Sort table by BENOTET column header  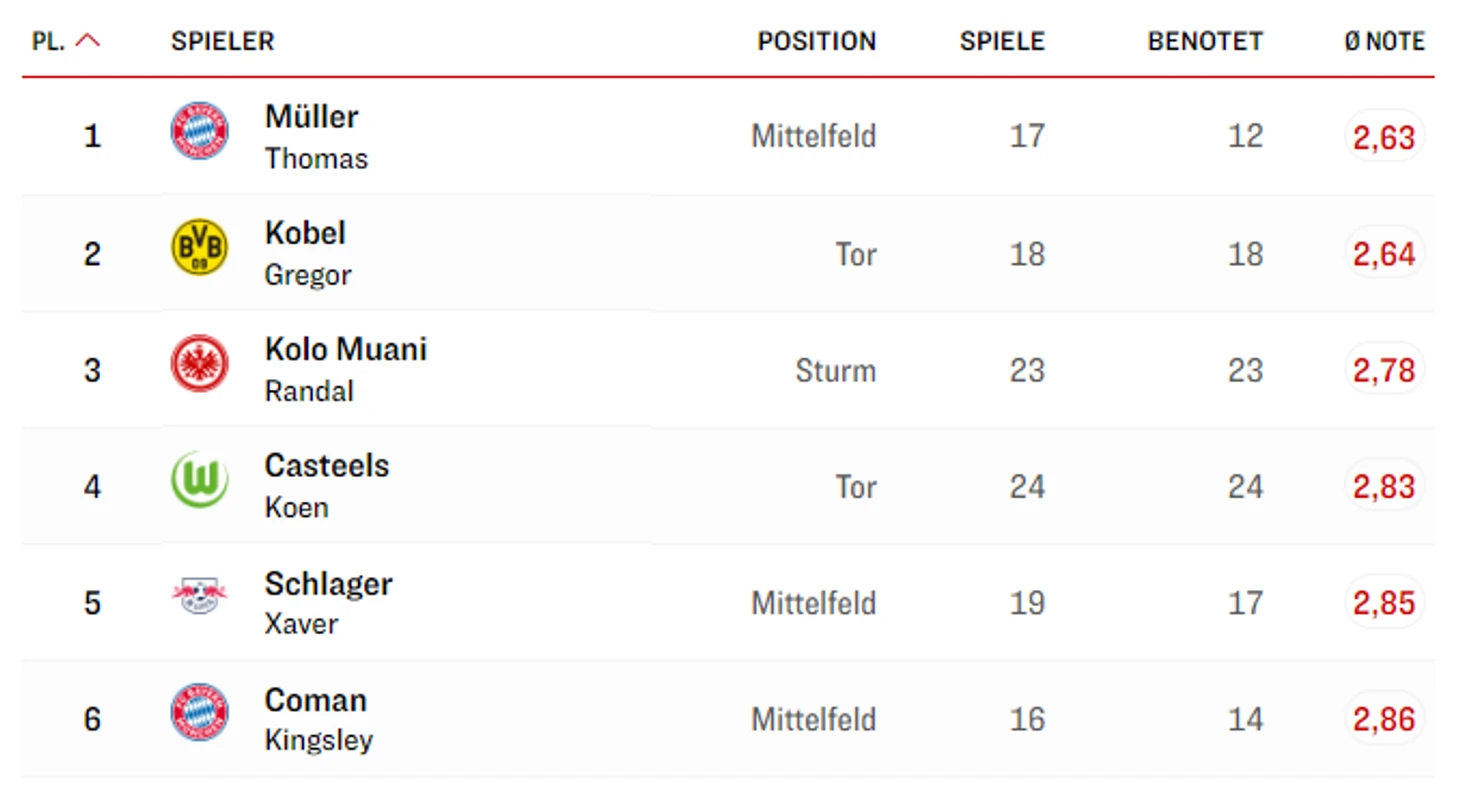1205,42
